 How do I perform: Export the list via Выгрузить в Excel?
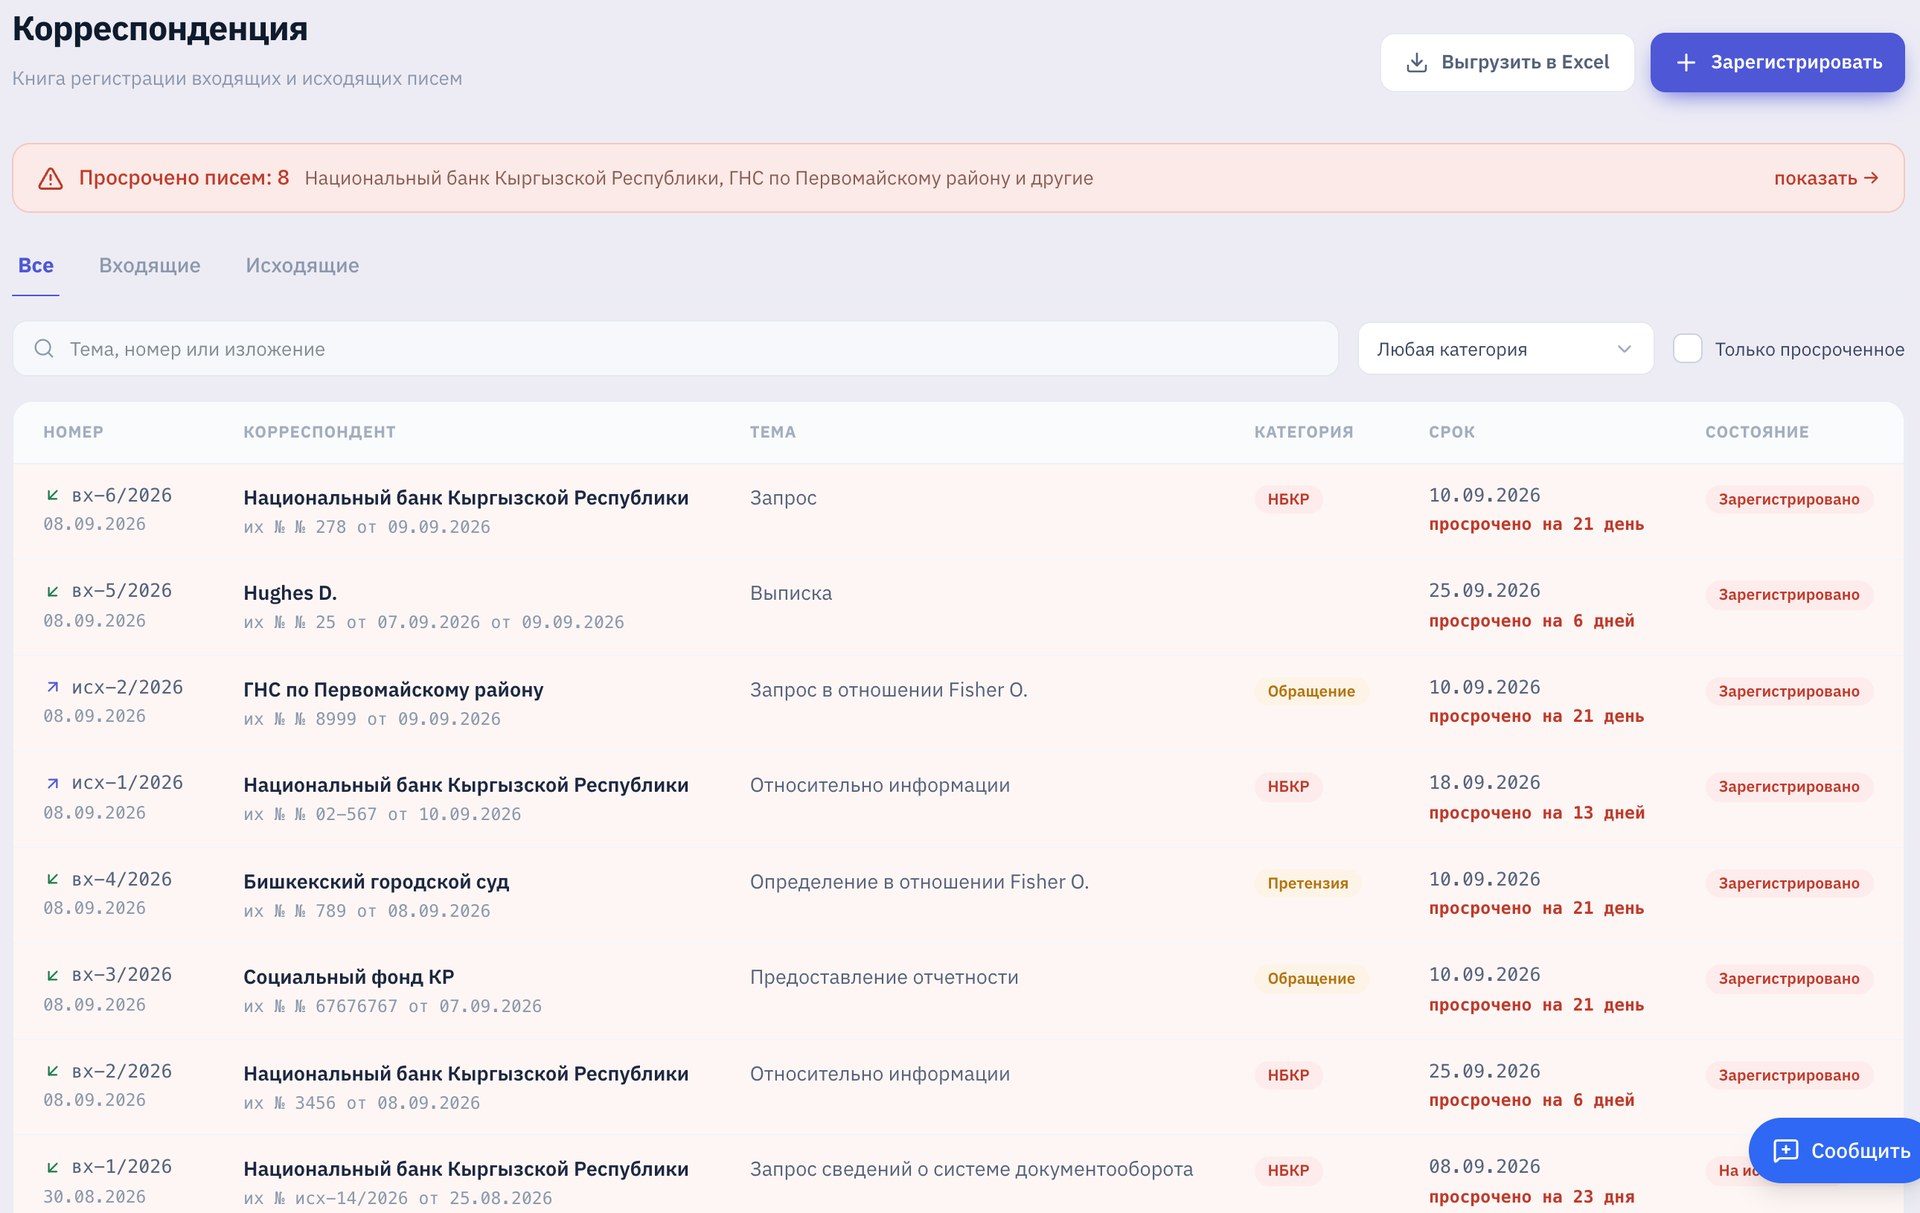pyautogui.click(x=1507, y=62)
